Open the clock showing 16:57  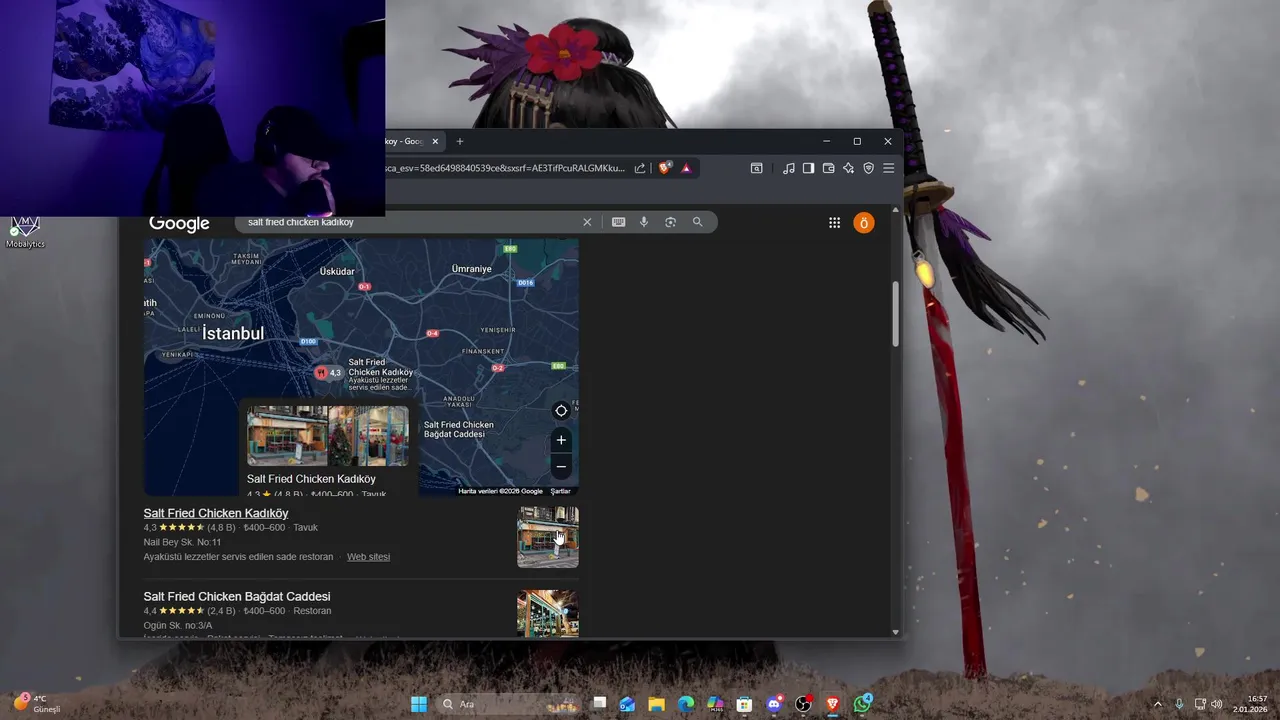pyautogui.click(x=1250, y=704)
